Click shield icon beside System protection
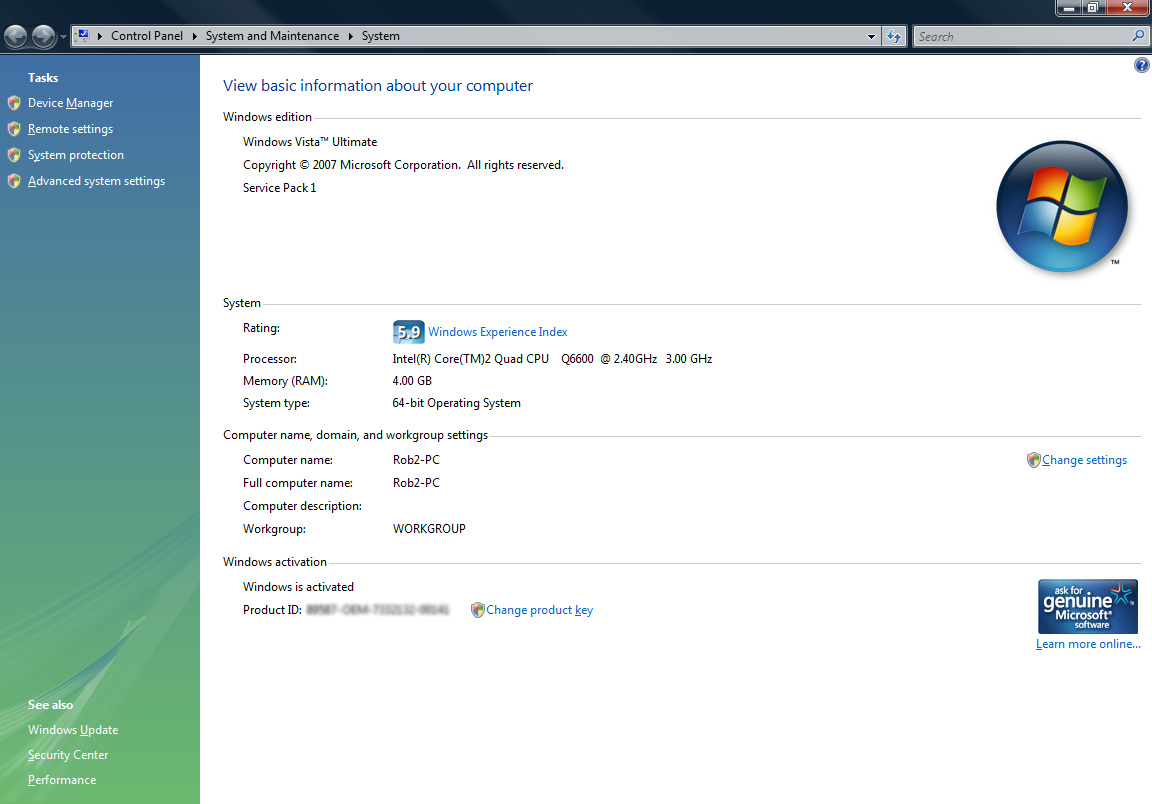 [x=14, y=155]
